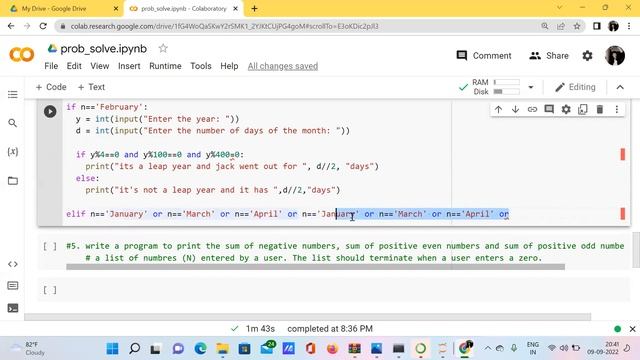
Task: Click the browser address bar URL
Action: (x=224, y=26)
